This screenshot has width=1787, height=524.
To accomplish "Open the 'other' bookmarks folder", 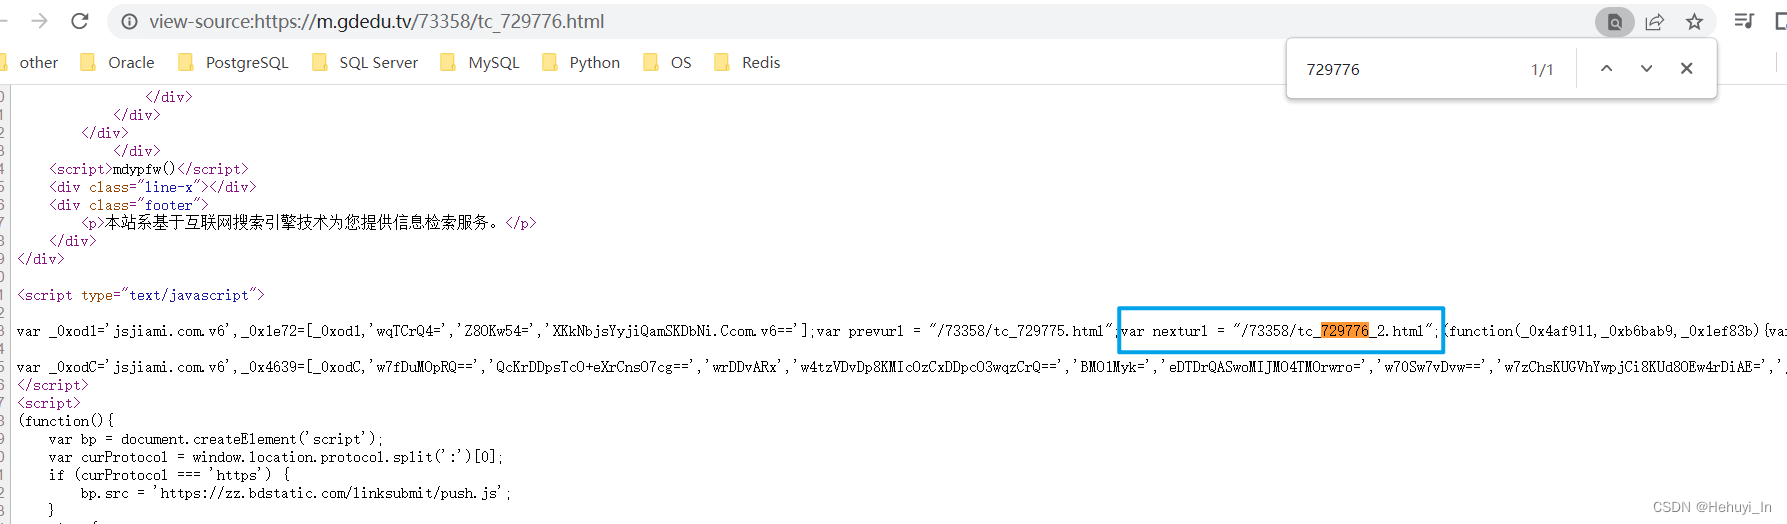I will tap(30, 62).
